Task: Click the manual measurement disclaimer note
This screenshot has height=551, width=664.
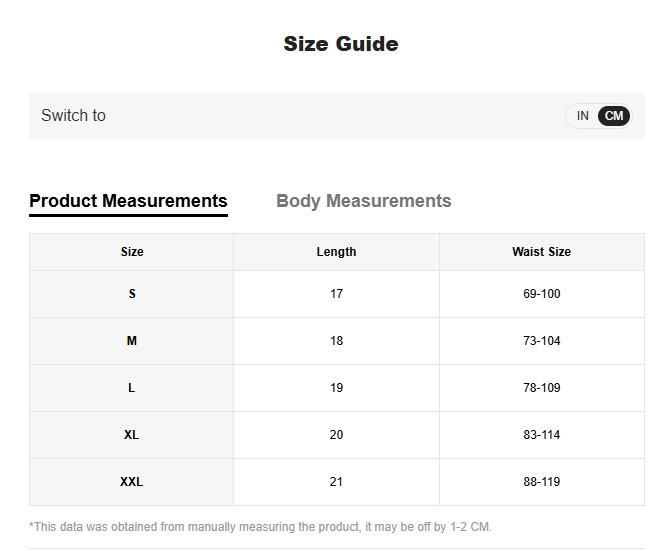Action: (261, 527)
